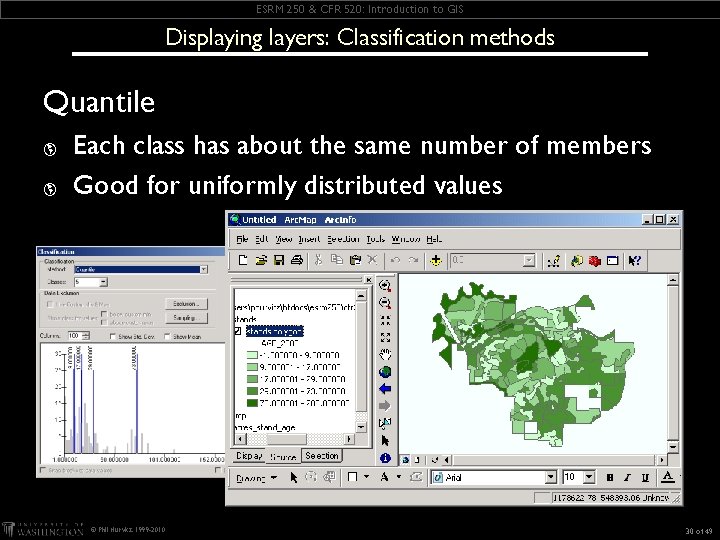Go back to previous extent blue arrow
This screenshot has width=720, height=540.
click(385, 389)
